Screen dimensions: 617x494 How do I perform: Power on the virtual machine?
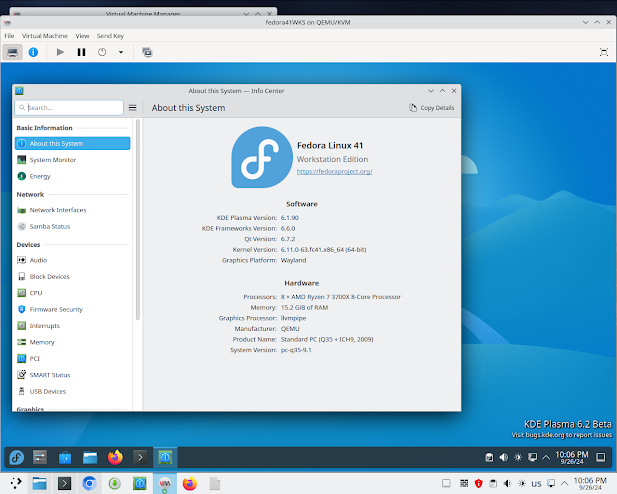(60, 52)
